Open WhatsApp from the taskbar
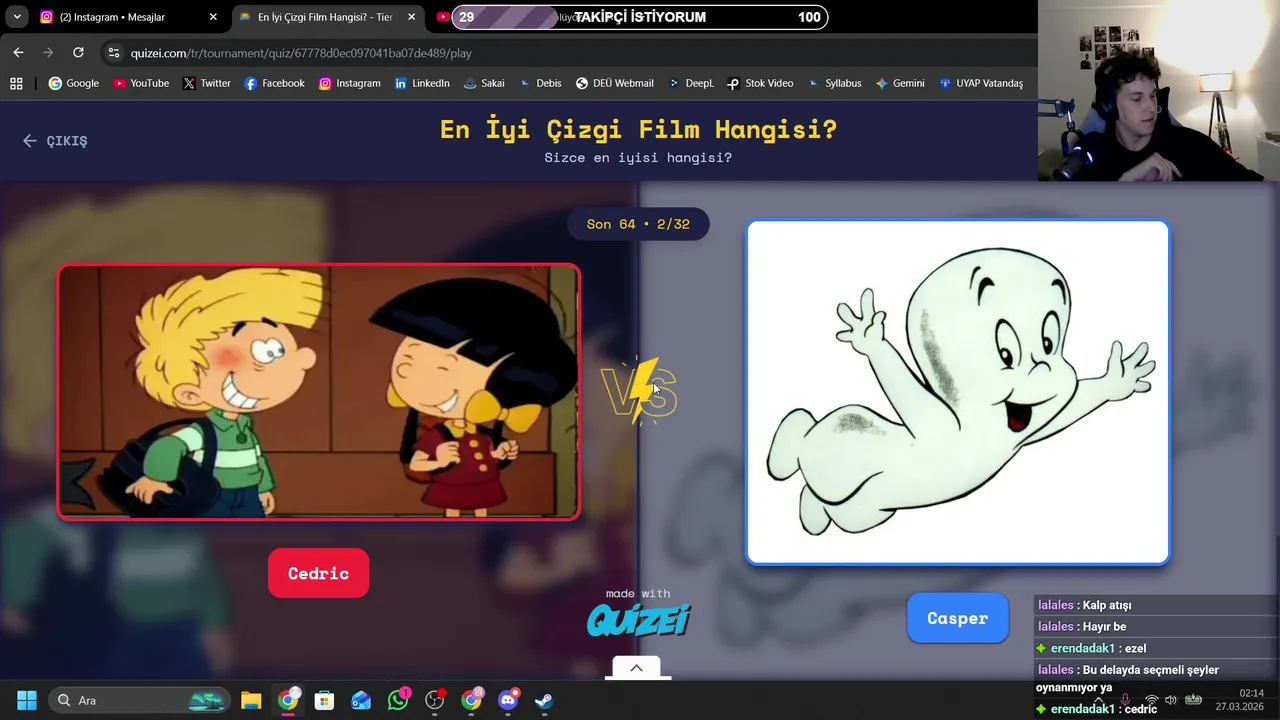 coord(398,700)
